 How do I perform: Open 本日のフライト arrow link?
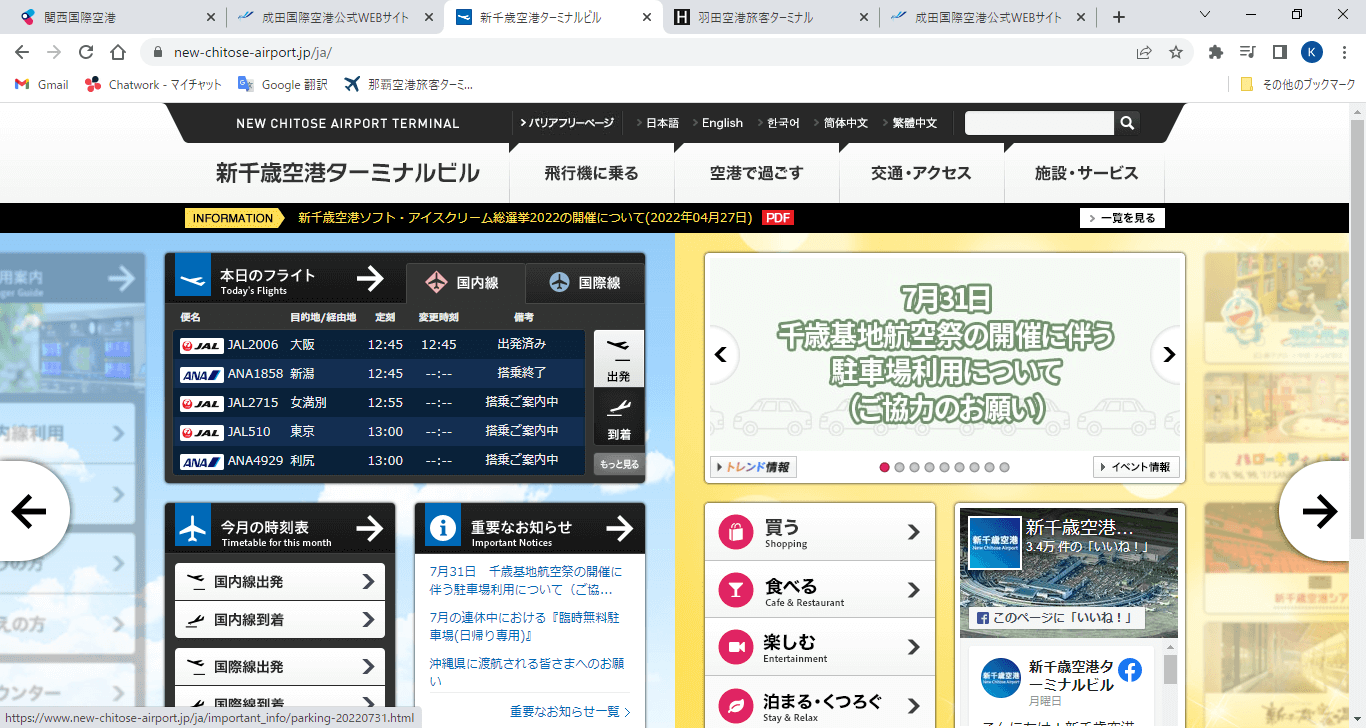tap(370, 278)
